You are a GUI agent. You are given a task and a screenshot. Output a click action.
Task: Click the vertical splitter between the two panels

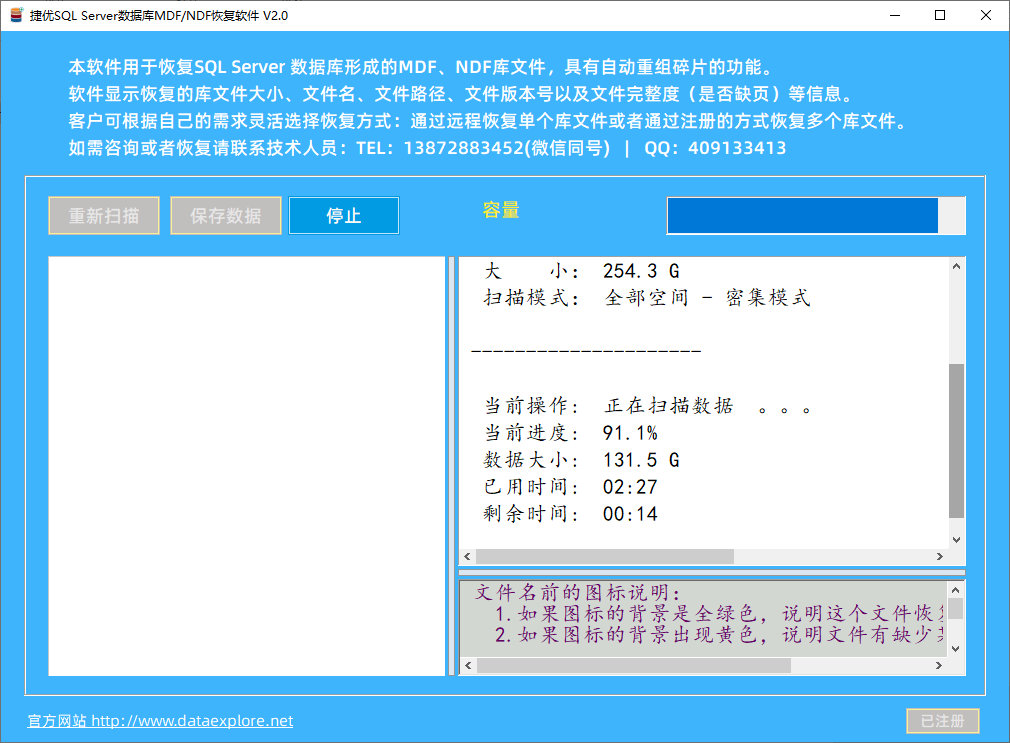point(452,466)
